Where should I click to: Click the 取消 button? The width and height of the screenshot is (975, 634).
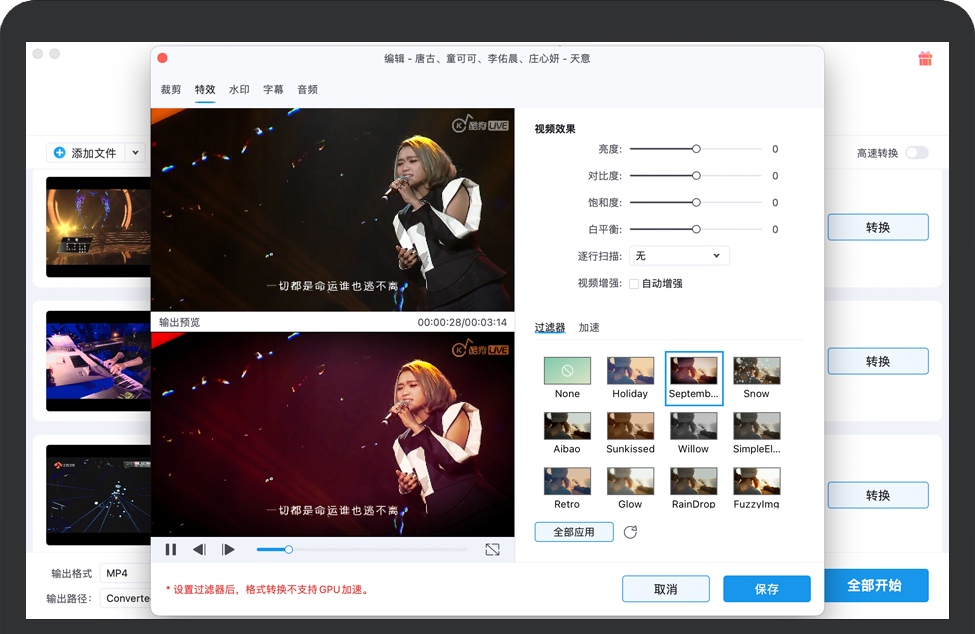pyautogui.click(x=666, y=589)
